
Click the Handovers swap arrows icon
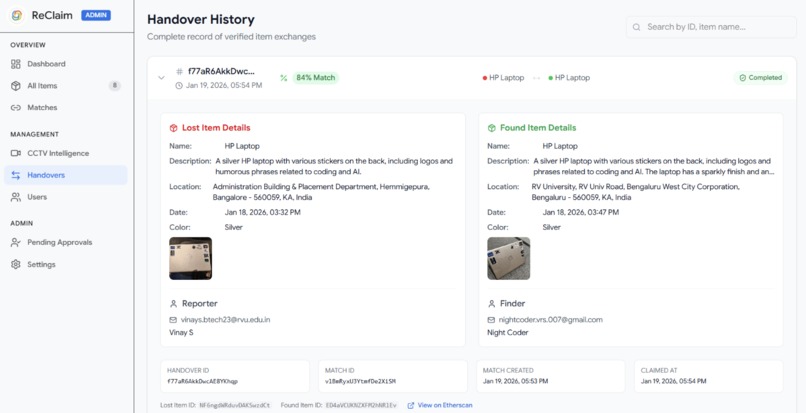(x=16, y=175)
